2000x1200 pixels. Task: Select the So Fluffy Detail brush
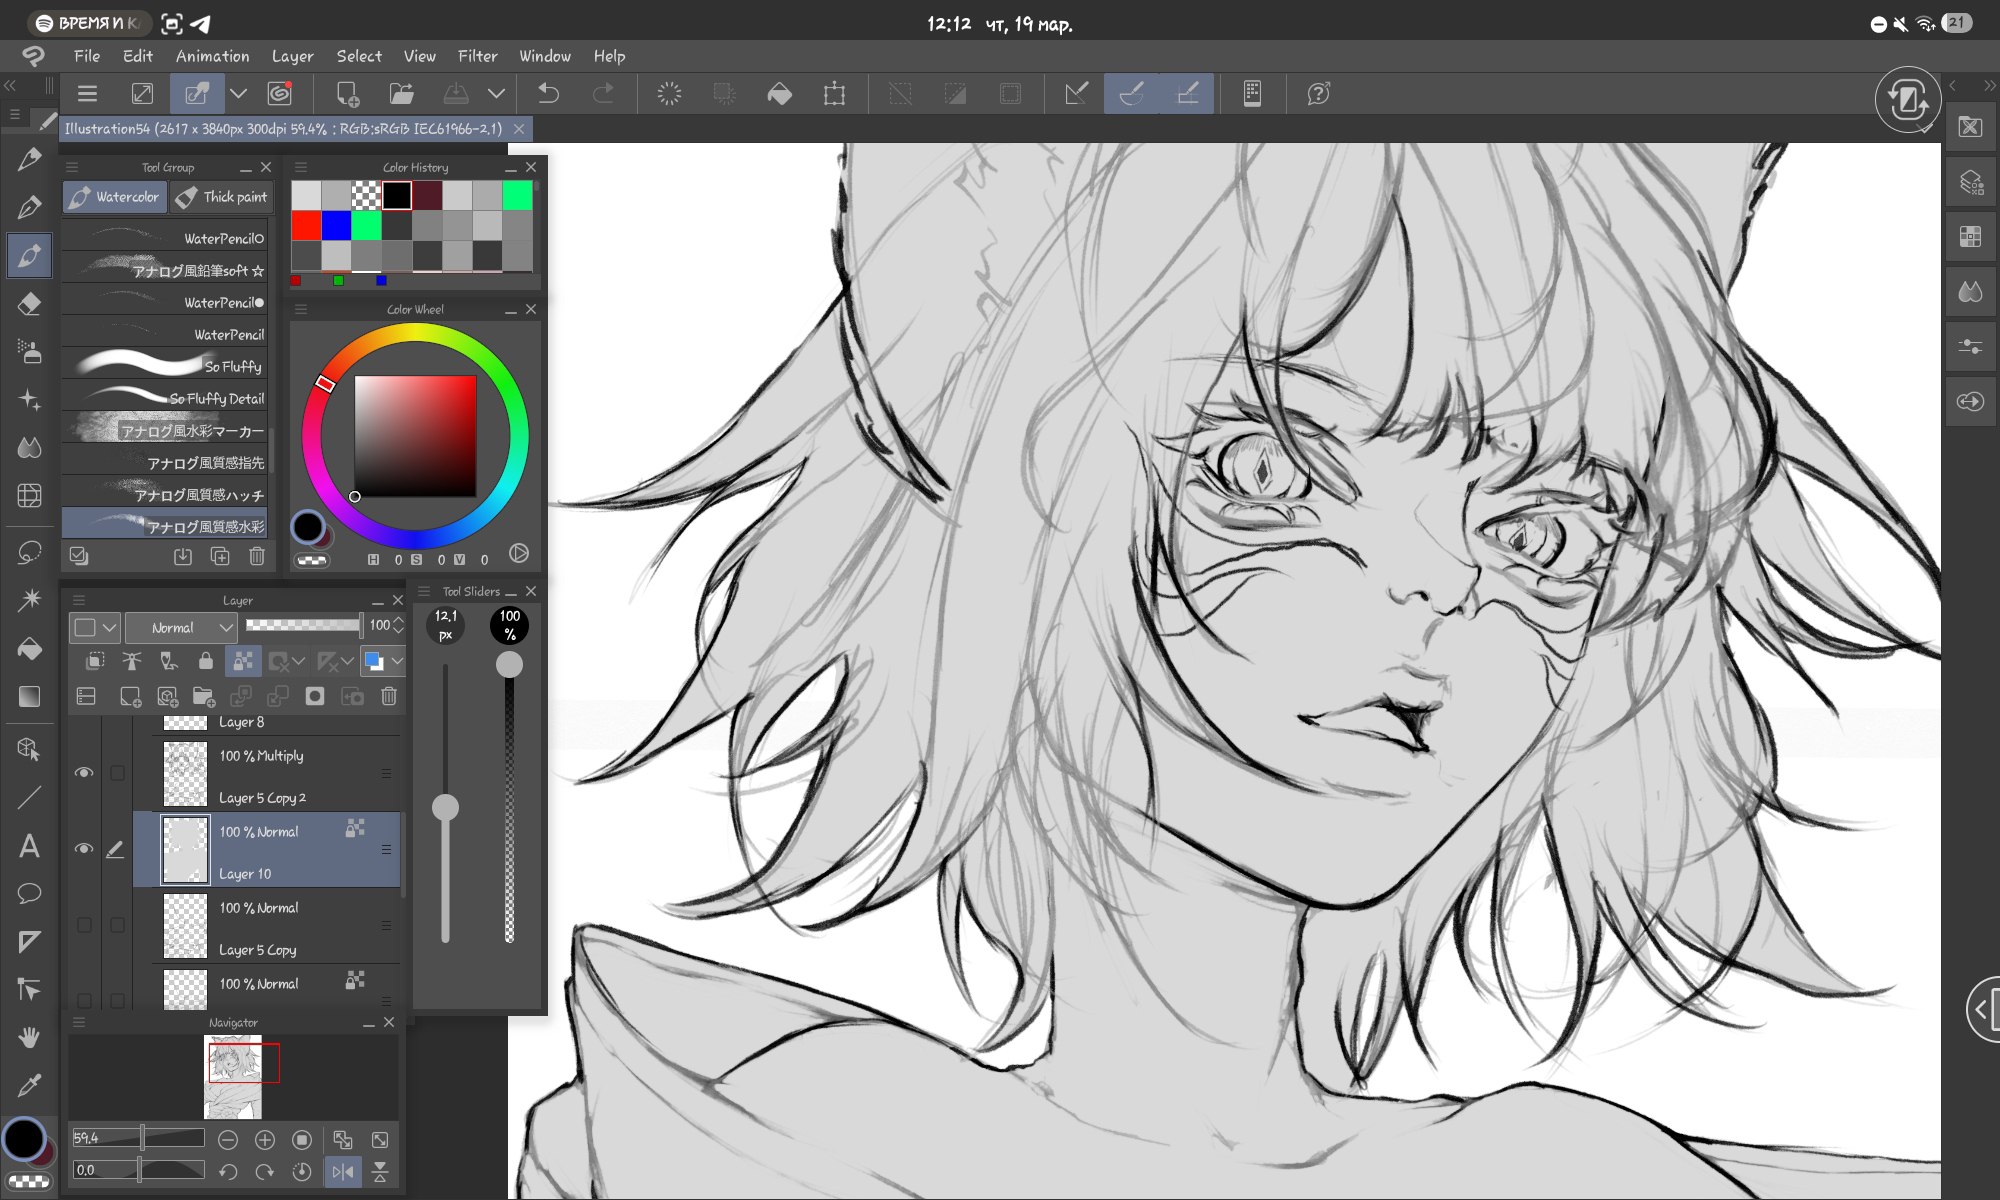pos(165,398)
